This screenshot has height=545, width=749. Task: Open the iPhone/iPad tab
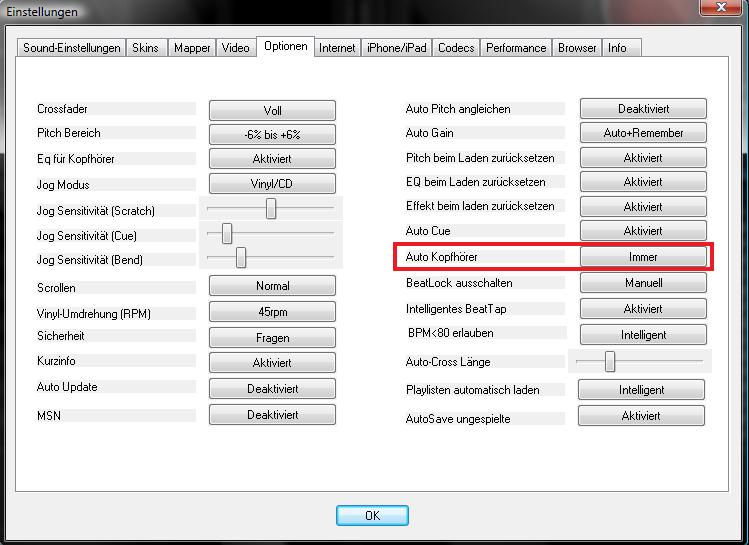pos(396,48)
